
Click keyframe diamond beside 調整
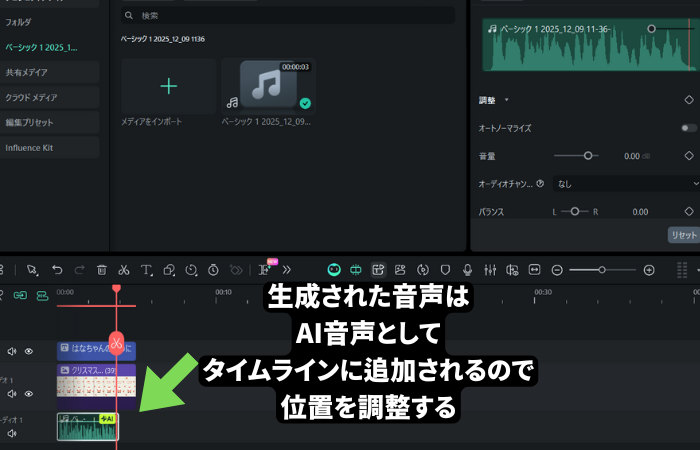(x=689, y=100)
